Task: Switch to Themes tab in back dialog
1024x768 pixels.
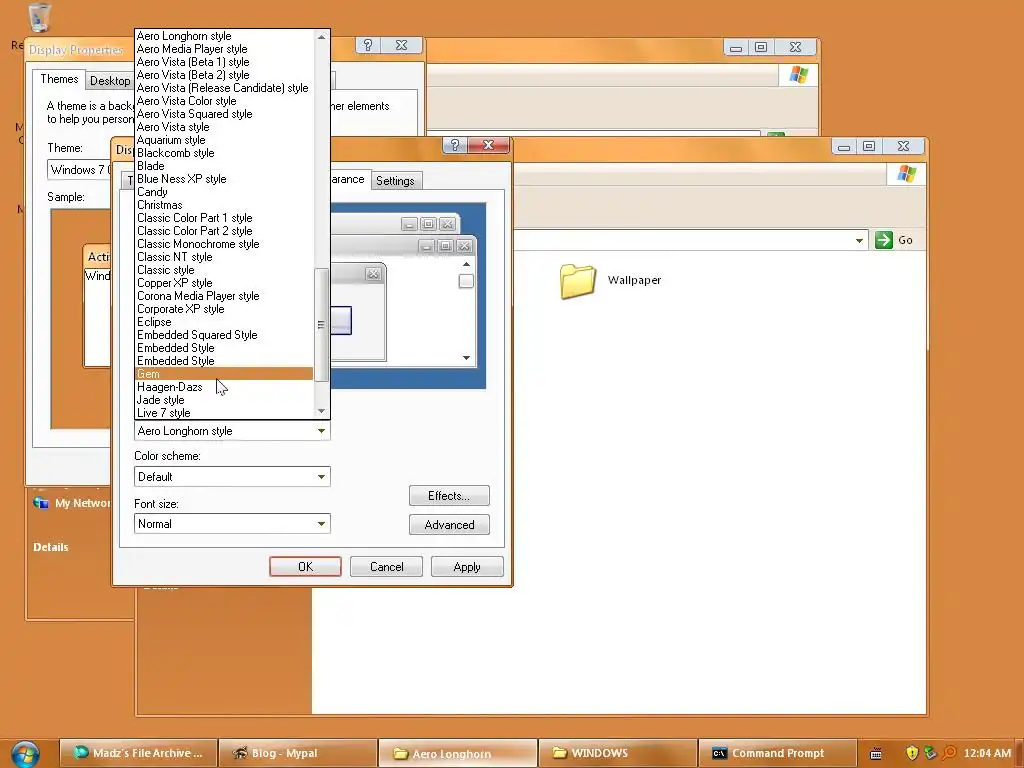Action: point(59,79)
